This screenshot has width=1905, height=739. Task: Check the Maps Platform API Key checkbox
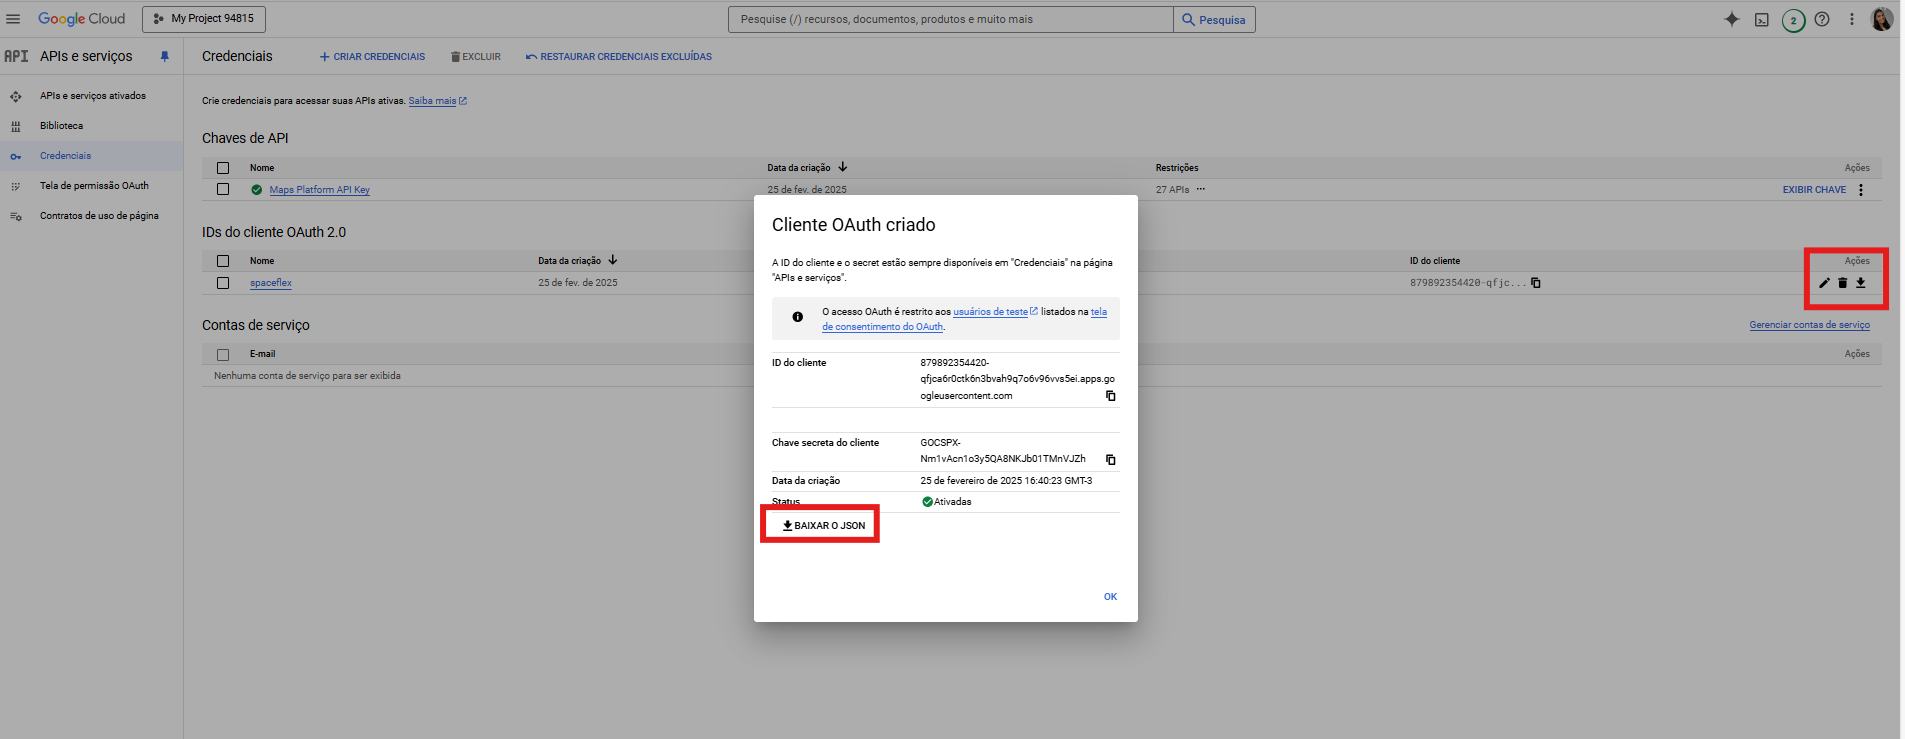pyautogui.click(x=223, y=189)
